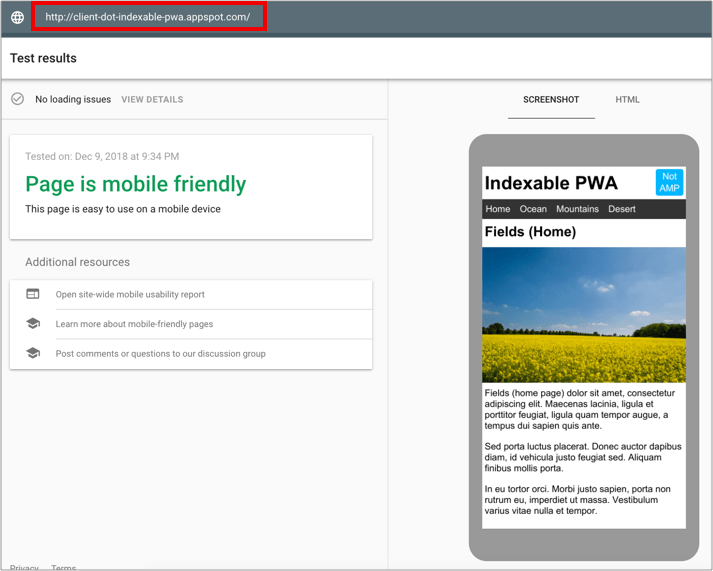Open site-wide mobile usability report
Screen dimensions: 713x571
tap(130, 295)
